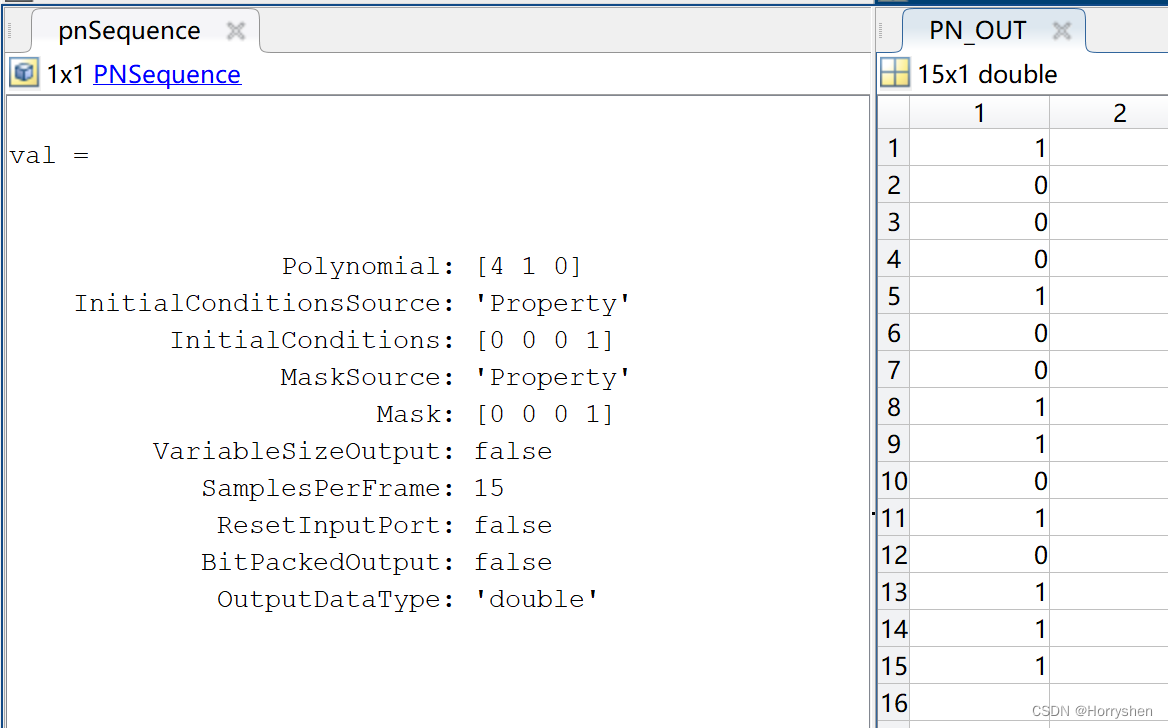1168x728 pixels.
Task: Click the ResetInputPort property label
Action: (x=335, y=525)
